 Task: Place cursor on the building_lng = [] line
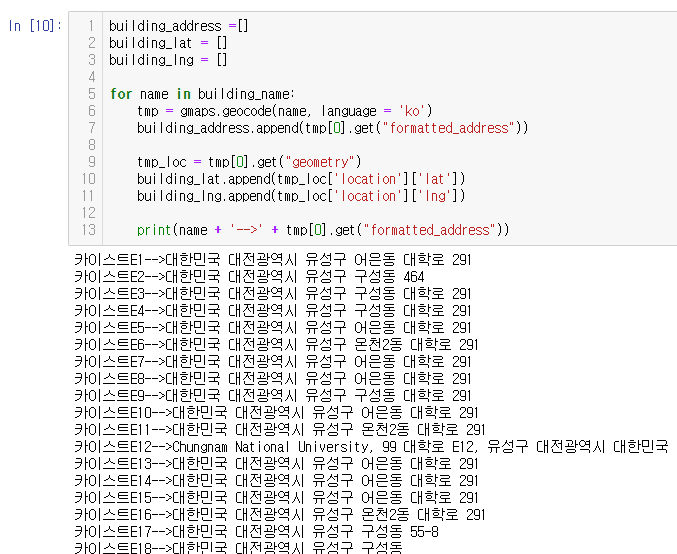(167, 59)
